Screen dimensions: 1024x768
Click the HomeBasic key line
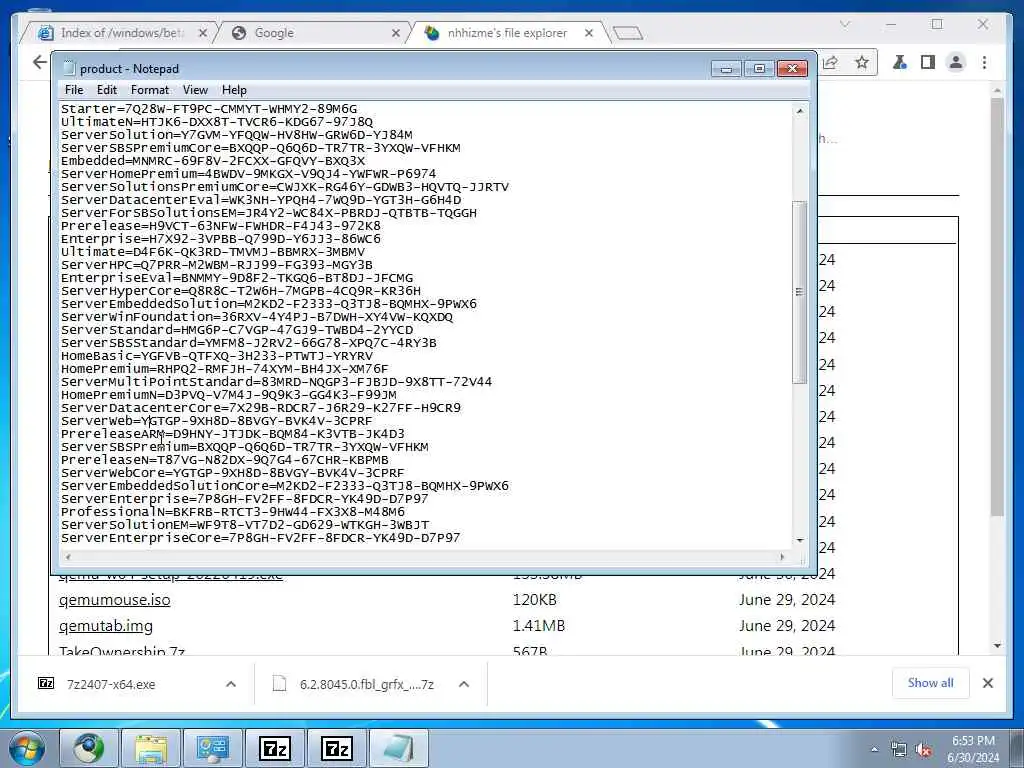(217, 356)
